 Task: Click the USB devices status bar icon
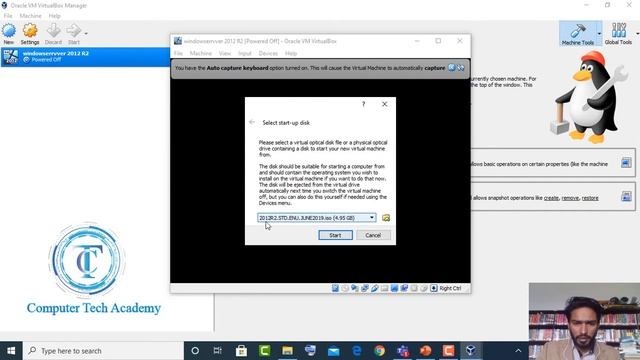tap(375, 288)
